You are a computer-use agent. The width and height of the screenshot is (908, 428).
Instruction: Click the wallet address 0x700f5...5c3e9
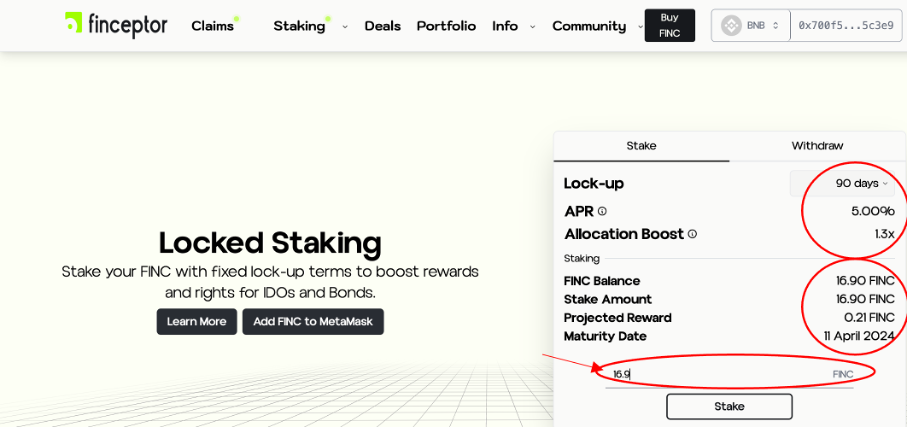pos(846,25)
